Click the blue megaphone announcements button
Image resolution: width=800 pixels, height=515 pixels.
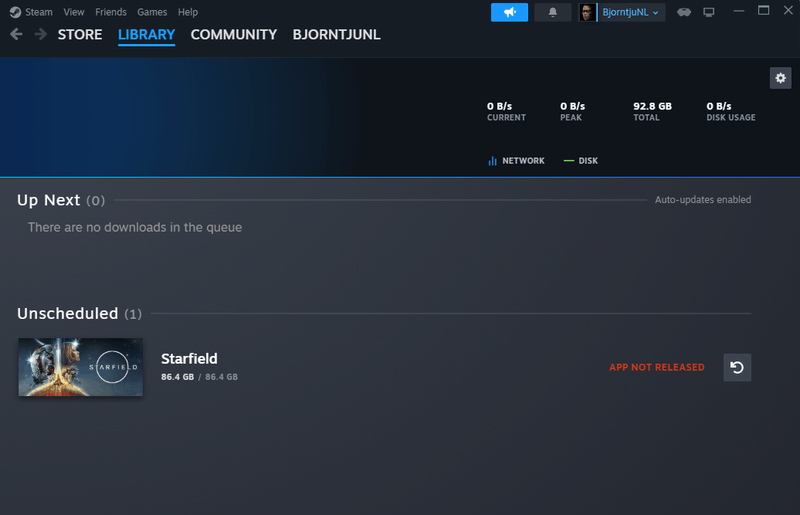point(509,12)
